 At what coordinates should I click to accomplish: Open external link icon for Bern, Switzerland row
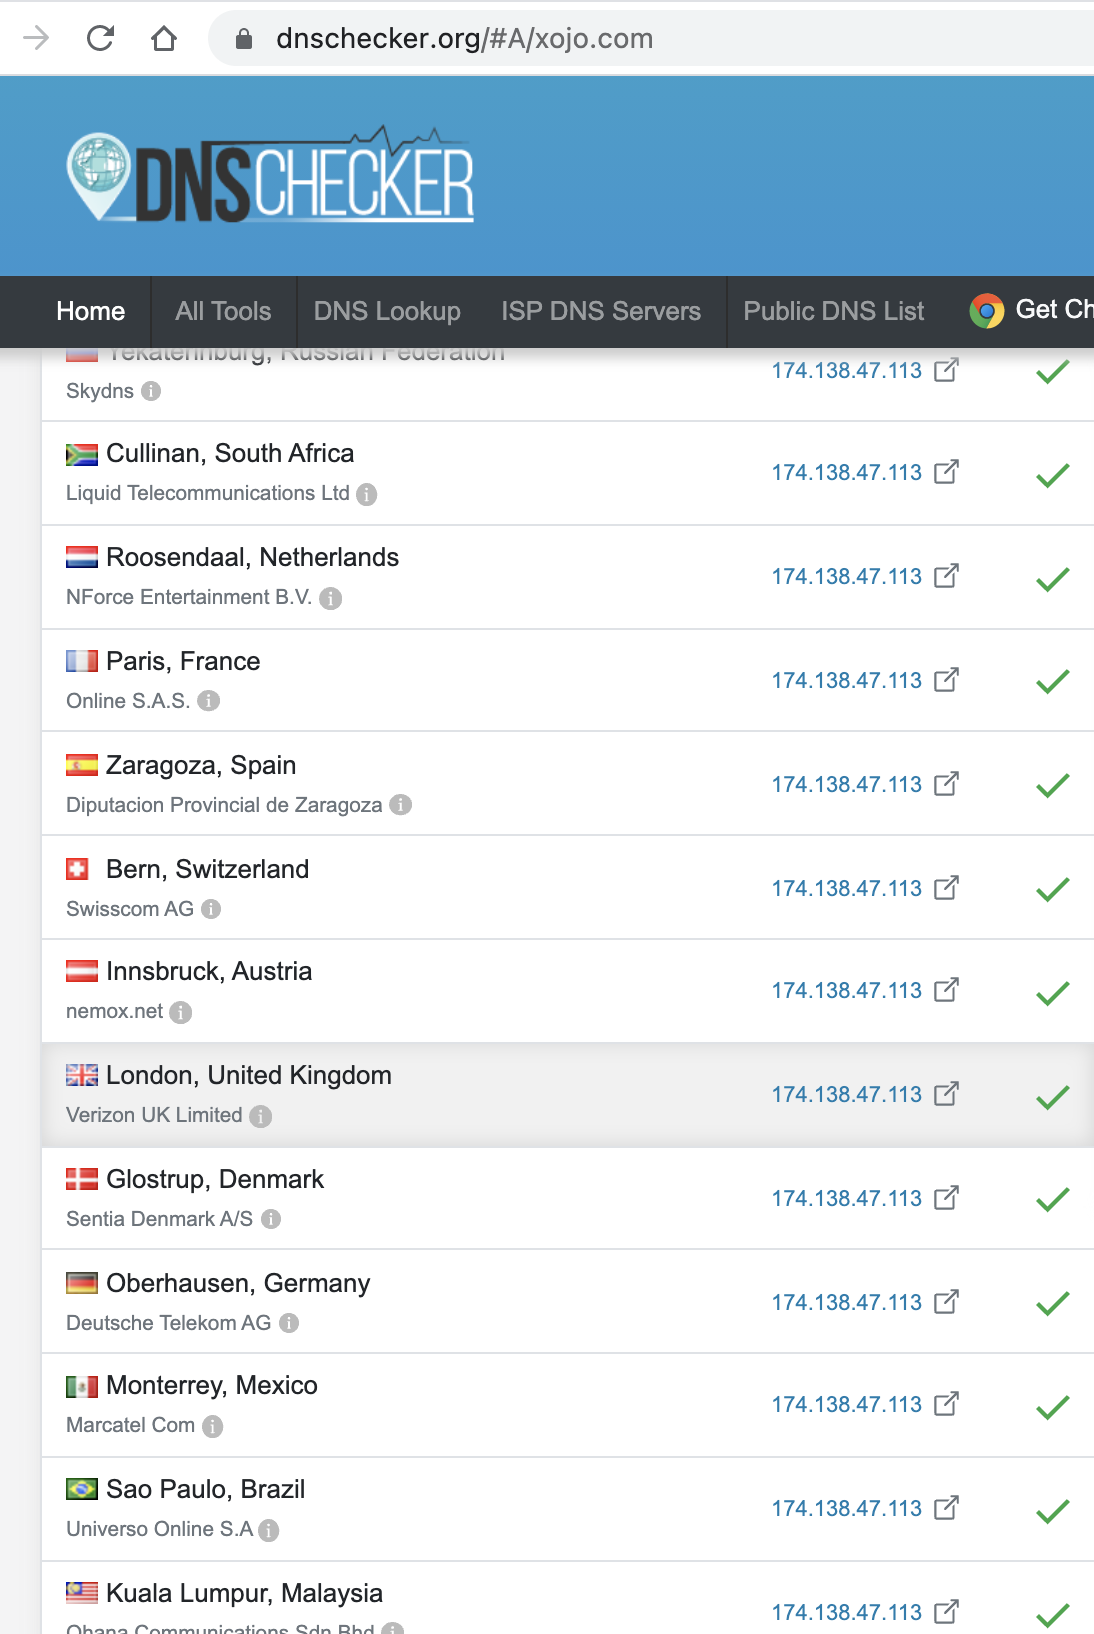pos(946,888)
